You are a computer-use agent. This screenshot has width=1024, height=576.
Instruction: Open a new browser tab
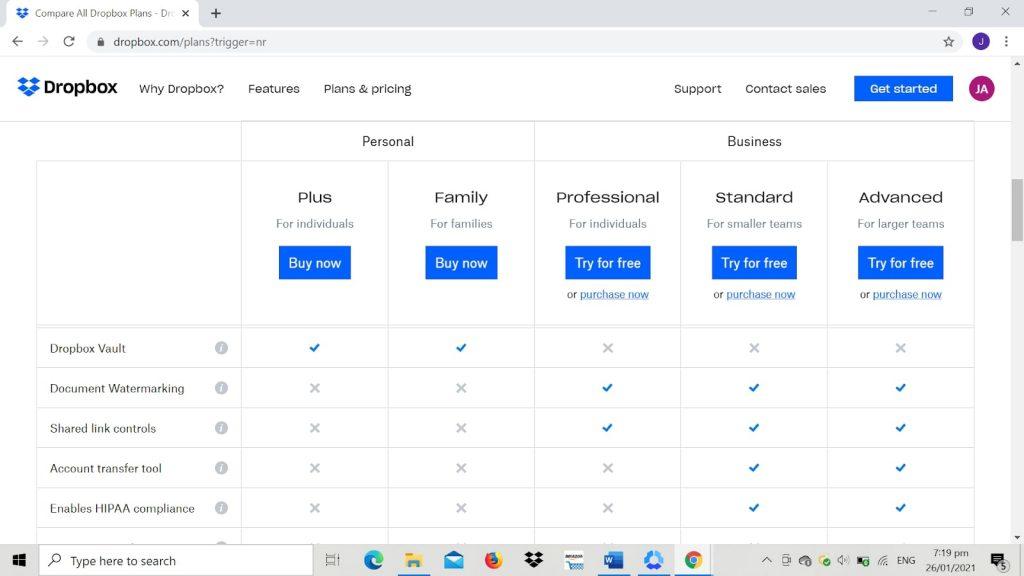pos(216,13)
